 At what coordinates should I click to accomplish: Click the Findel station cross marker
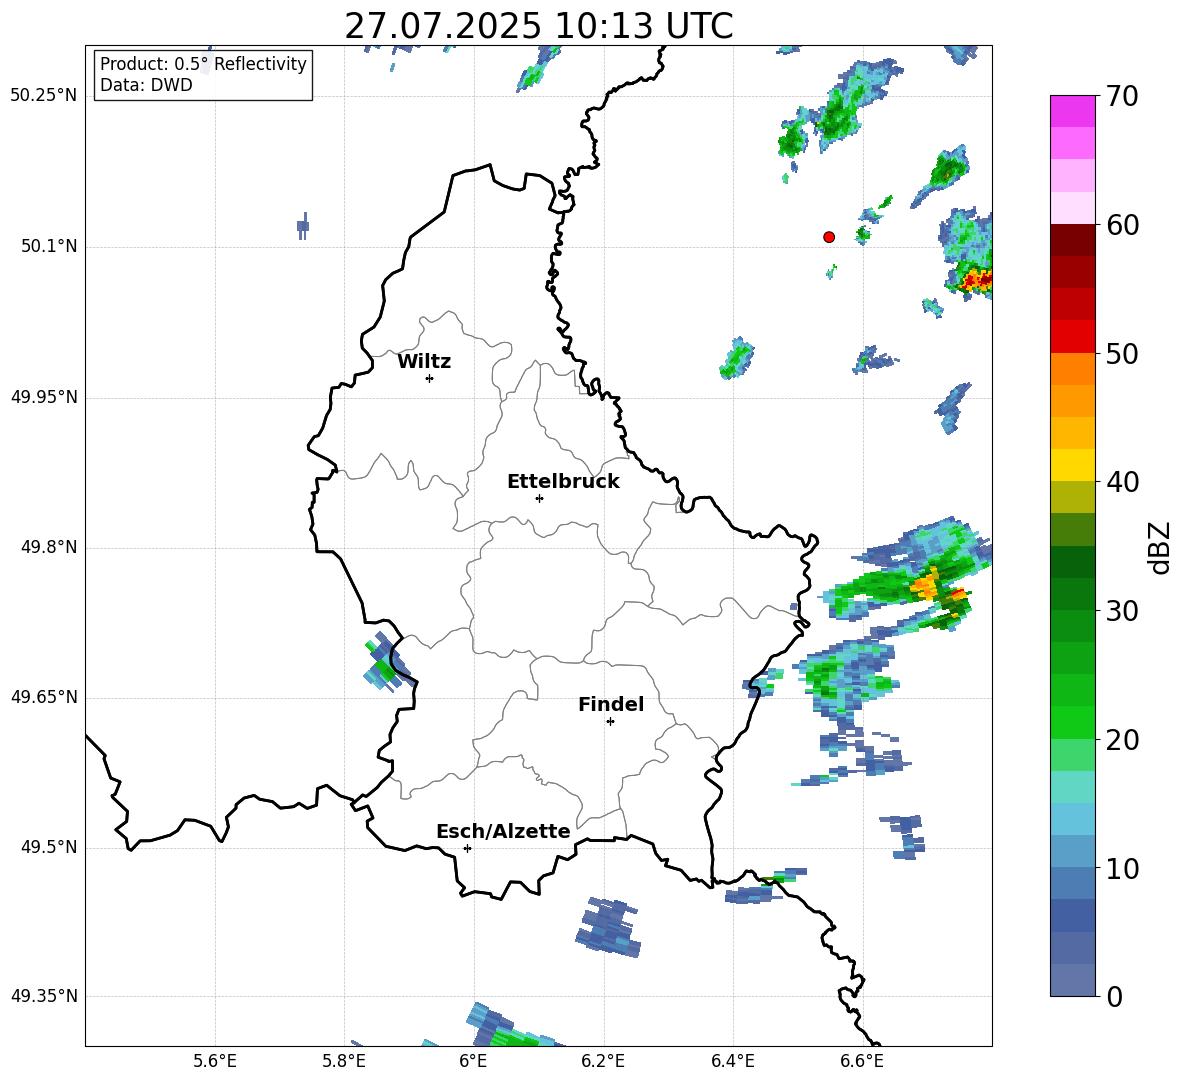(x=610, y=722)
